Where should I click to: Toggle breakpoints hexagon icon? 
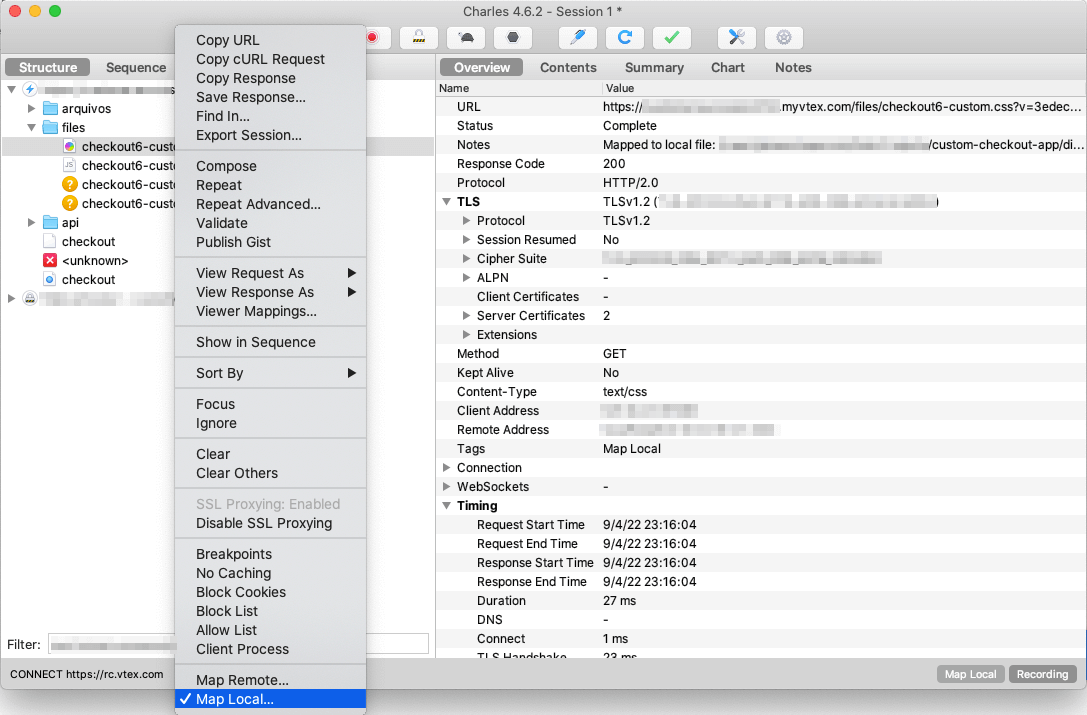(513, 37)
